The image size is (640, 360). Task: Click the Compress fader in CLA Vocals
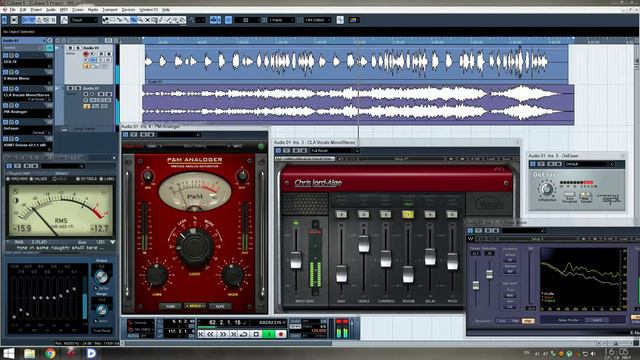pos(386,259)
